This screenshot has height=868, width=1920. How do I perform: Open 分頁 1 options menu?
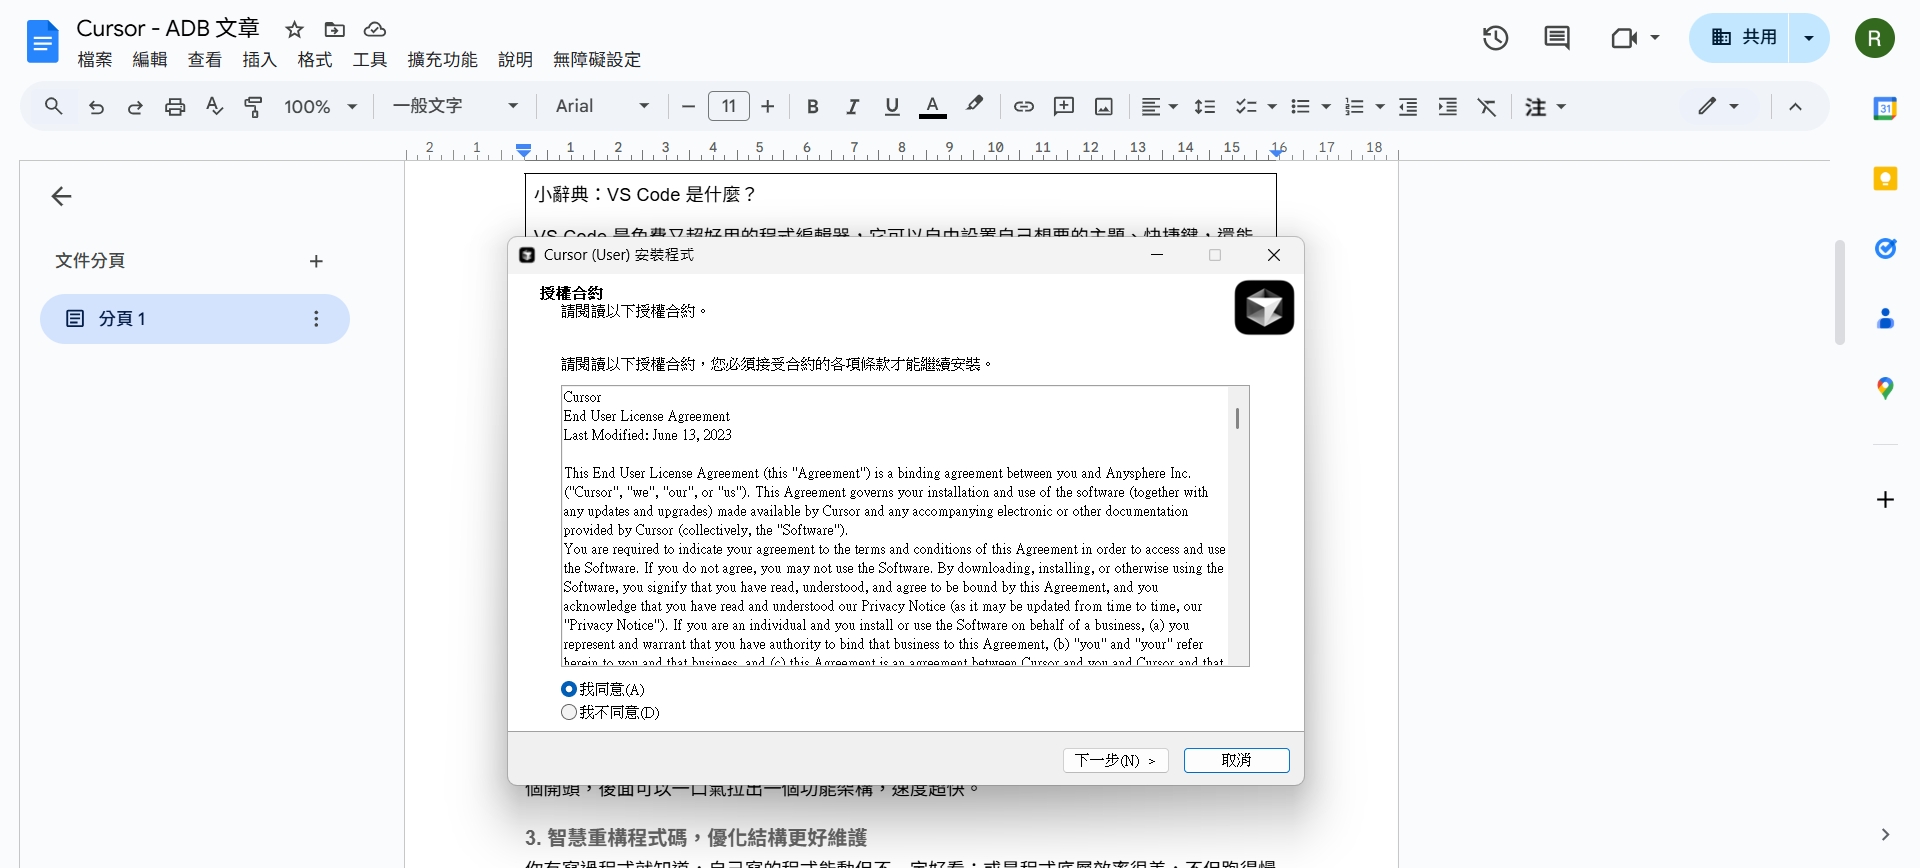pyautogui.click(x=316, y=319)
